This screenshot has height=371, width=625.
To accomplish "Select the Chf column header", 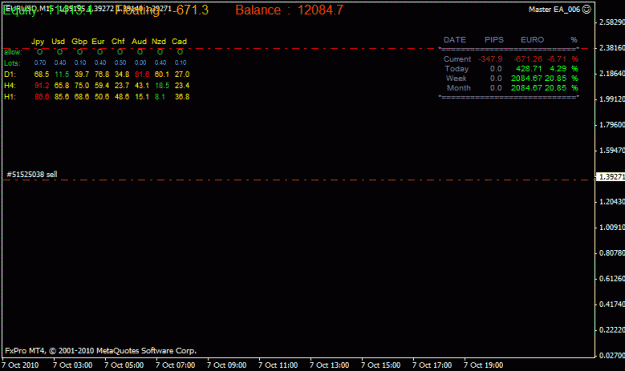I will (x=118, y=41).
